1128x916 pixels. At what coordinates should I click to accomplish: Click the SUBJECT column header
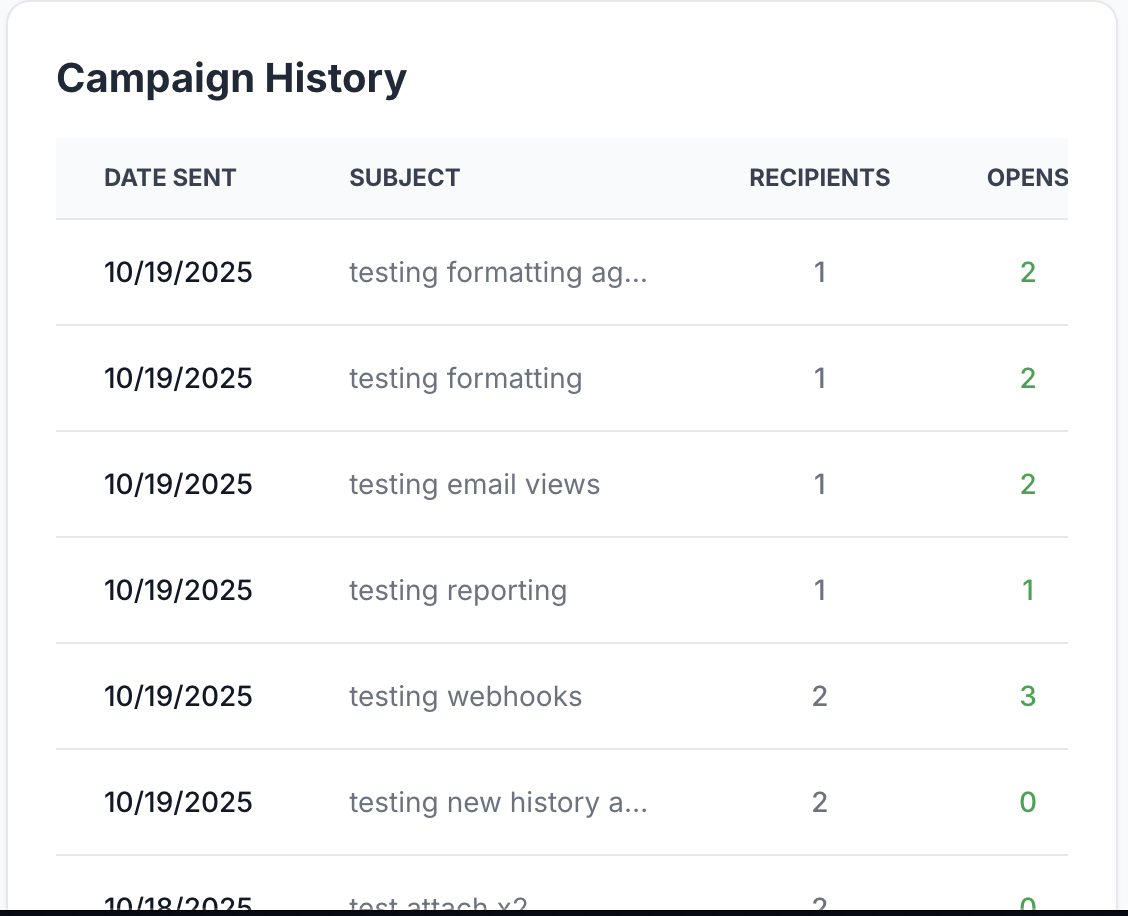(404, 178)
